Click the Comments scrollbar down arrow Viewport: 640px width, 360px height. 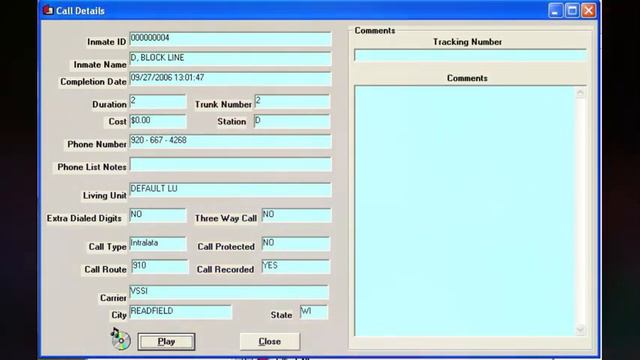(580, 329)
